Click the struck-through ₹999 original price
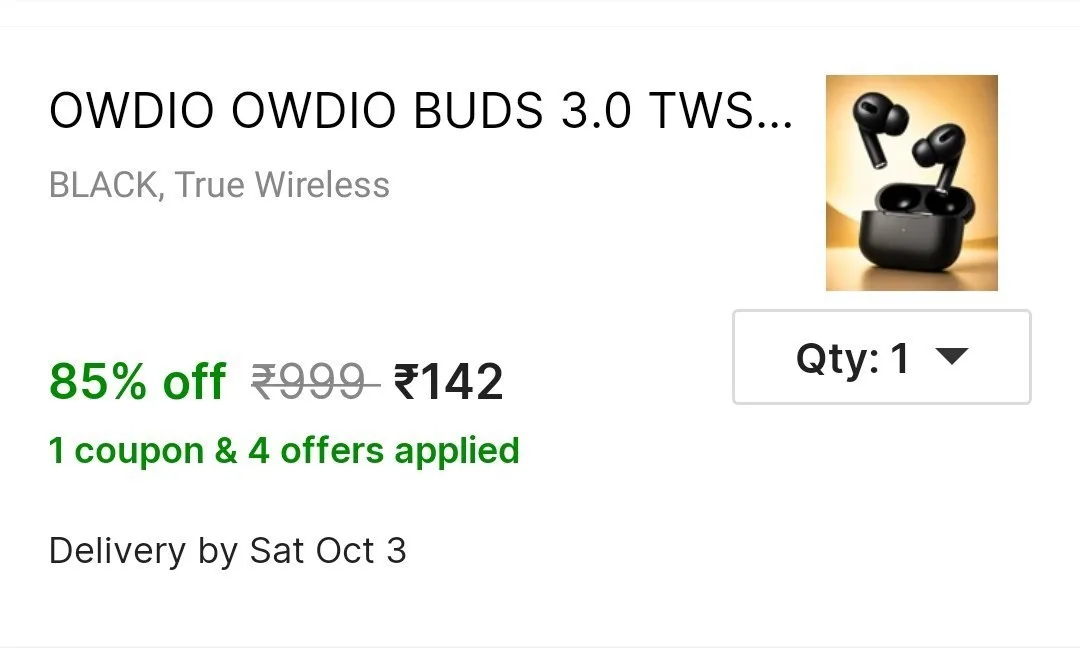Screen dimensions: 1080x648 pos(315,381)
